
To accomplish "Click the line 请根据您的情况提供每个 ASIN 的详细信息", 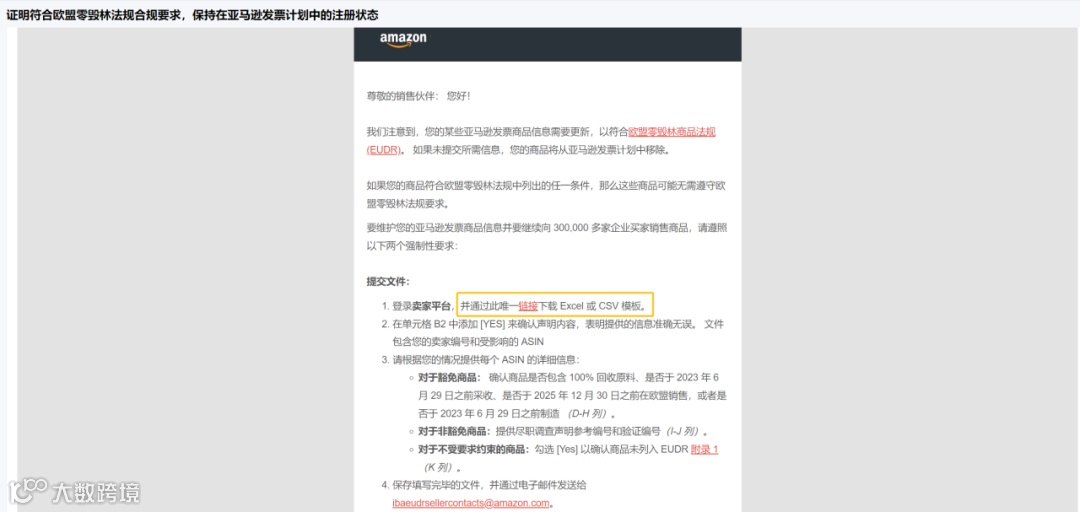I will (486, 360).
